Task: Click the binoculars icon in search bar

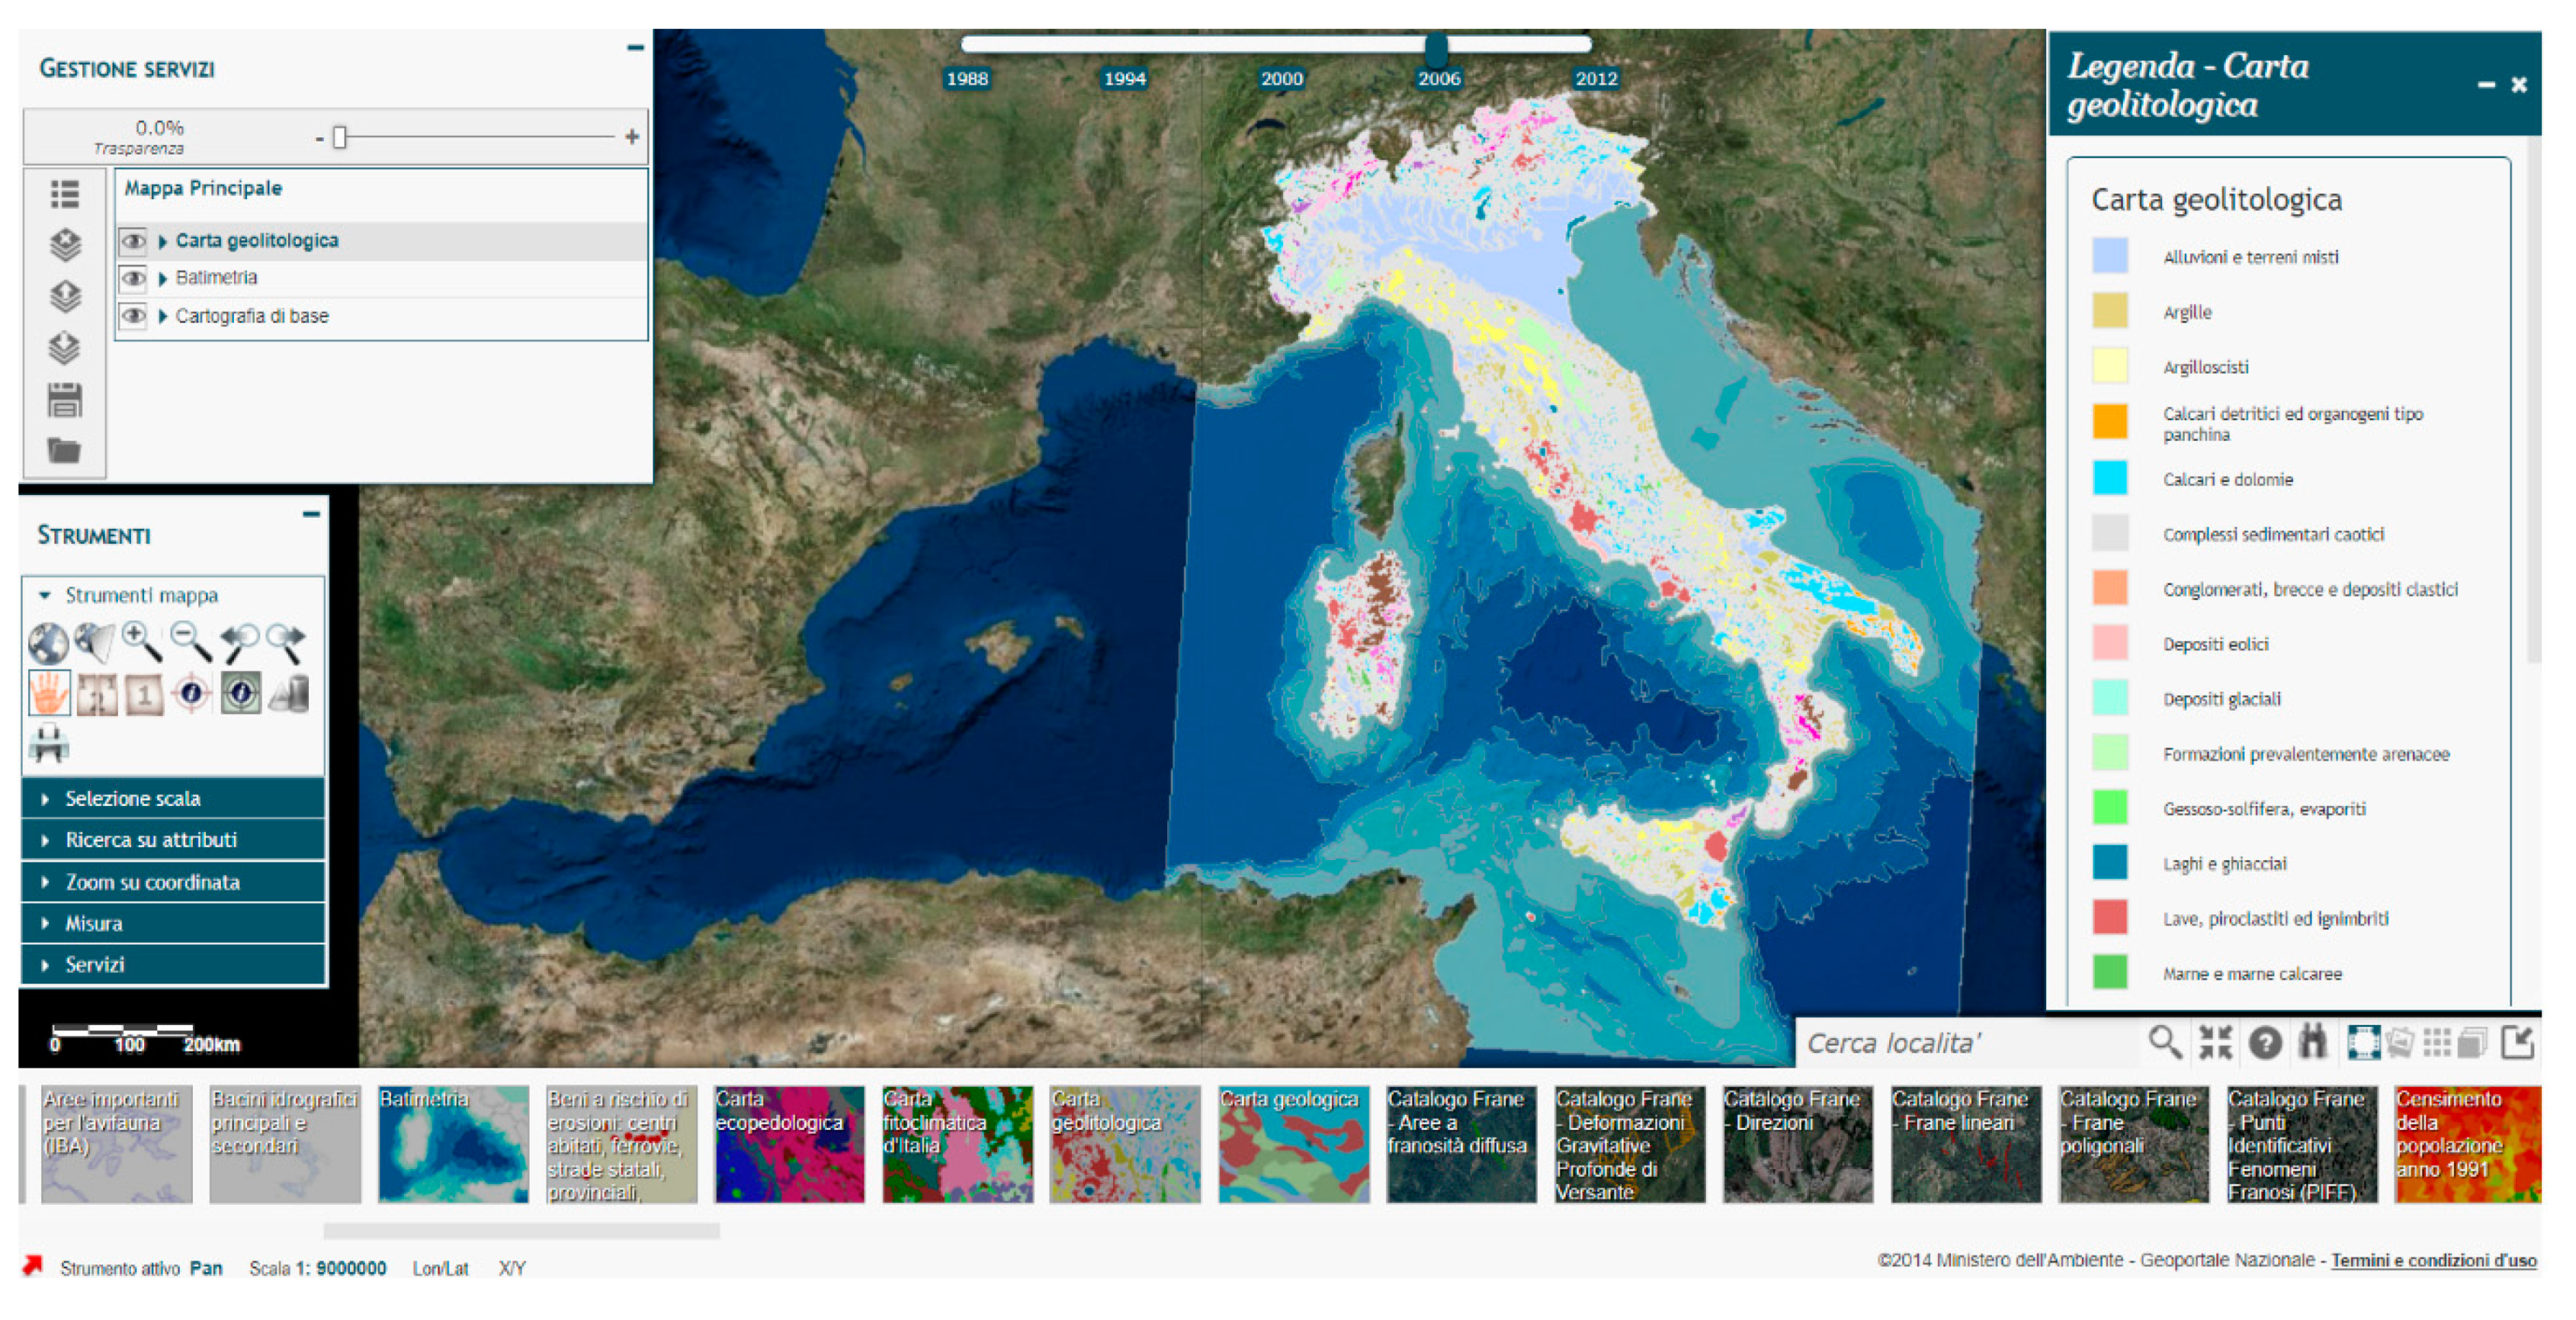Action: [x=2313, y=1042]
